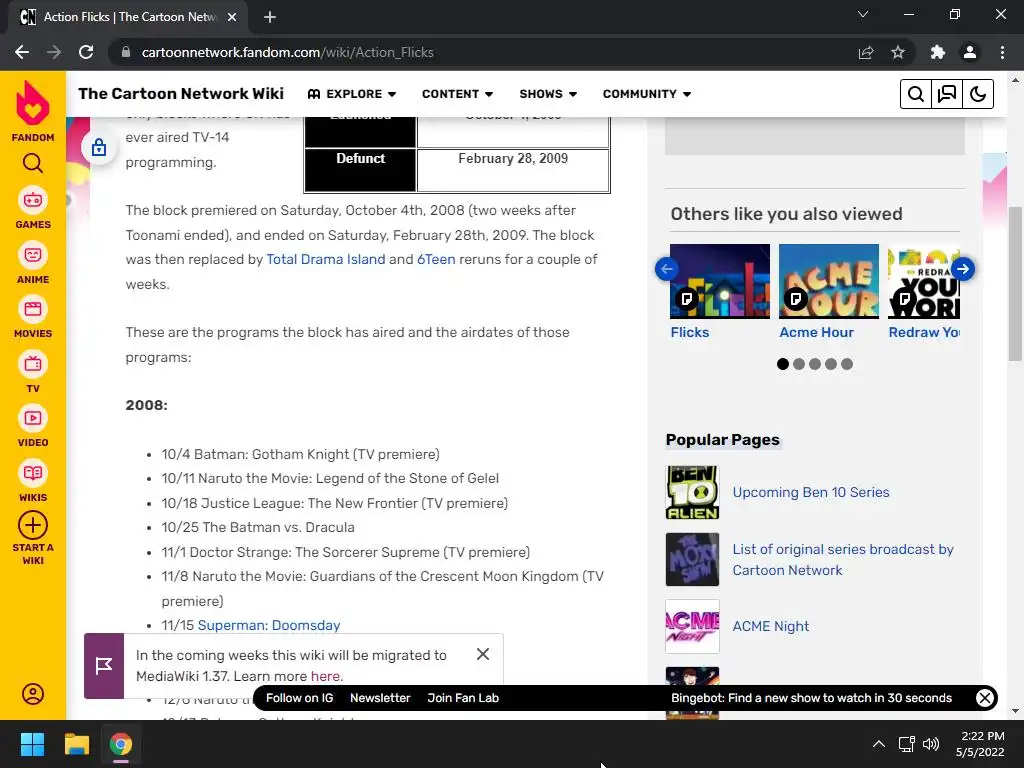Viewport: 1024px width, 768px height.
Task: Bookmark this page with star icon
Action: pos(898,52)
